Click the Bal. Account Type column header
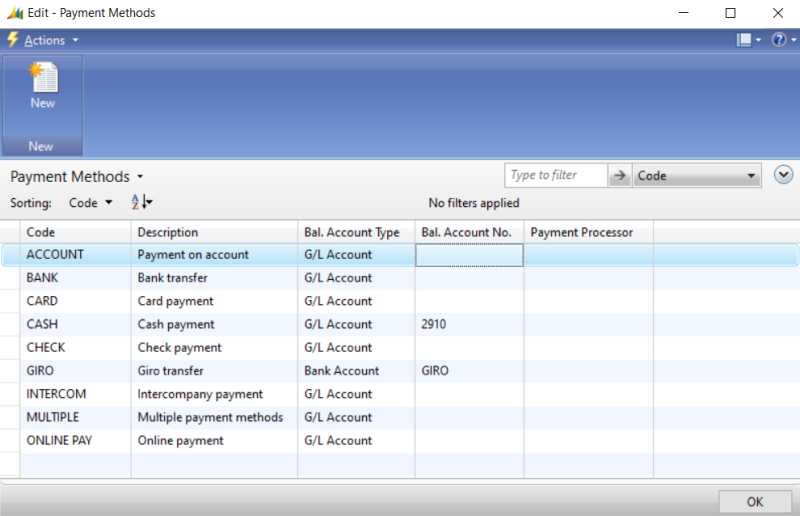 click(x=352, y=232)
